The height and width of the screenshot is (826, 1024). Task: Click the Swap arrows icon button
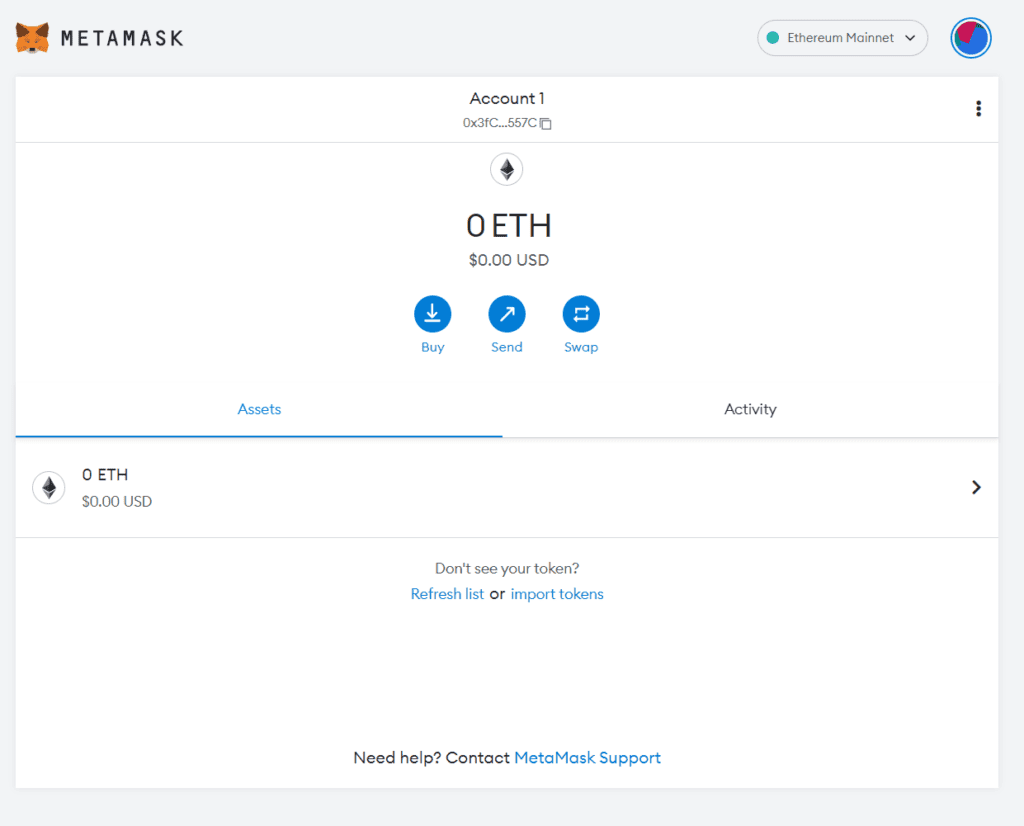(581, 314)
